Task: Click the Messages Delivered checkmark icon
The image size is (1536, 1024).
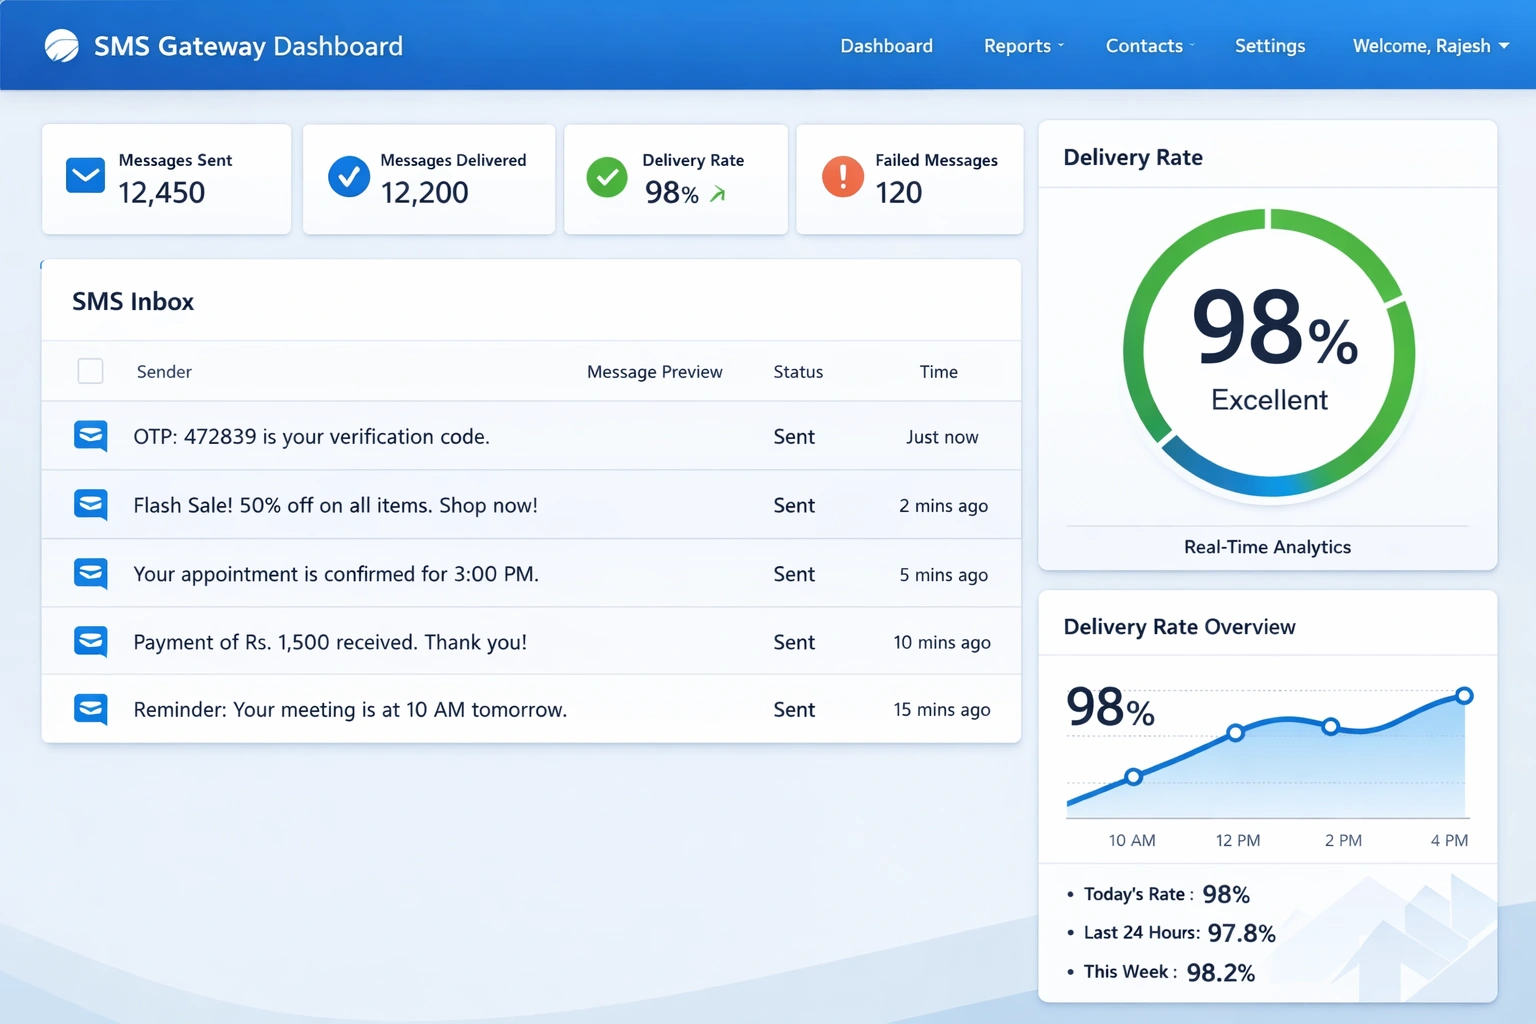Action: [348, 176]
